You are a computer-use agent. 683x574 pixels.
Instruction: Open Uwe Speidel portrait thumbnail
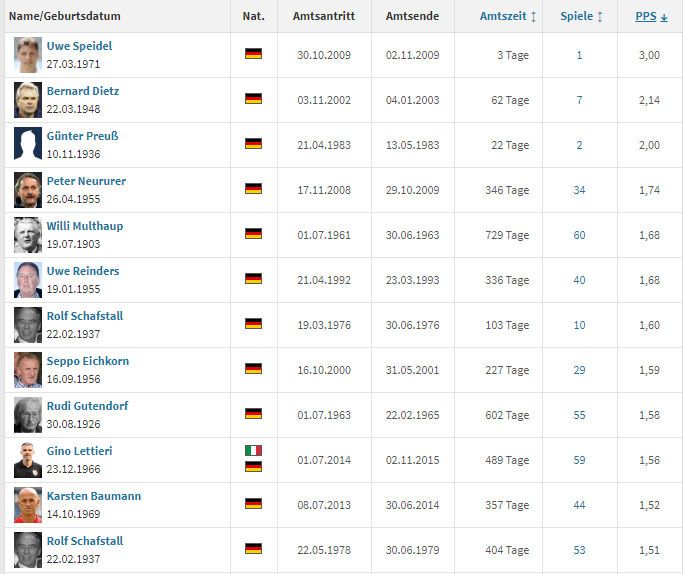[28, 54]
